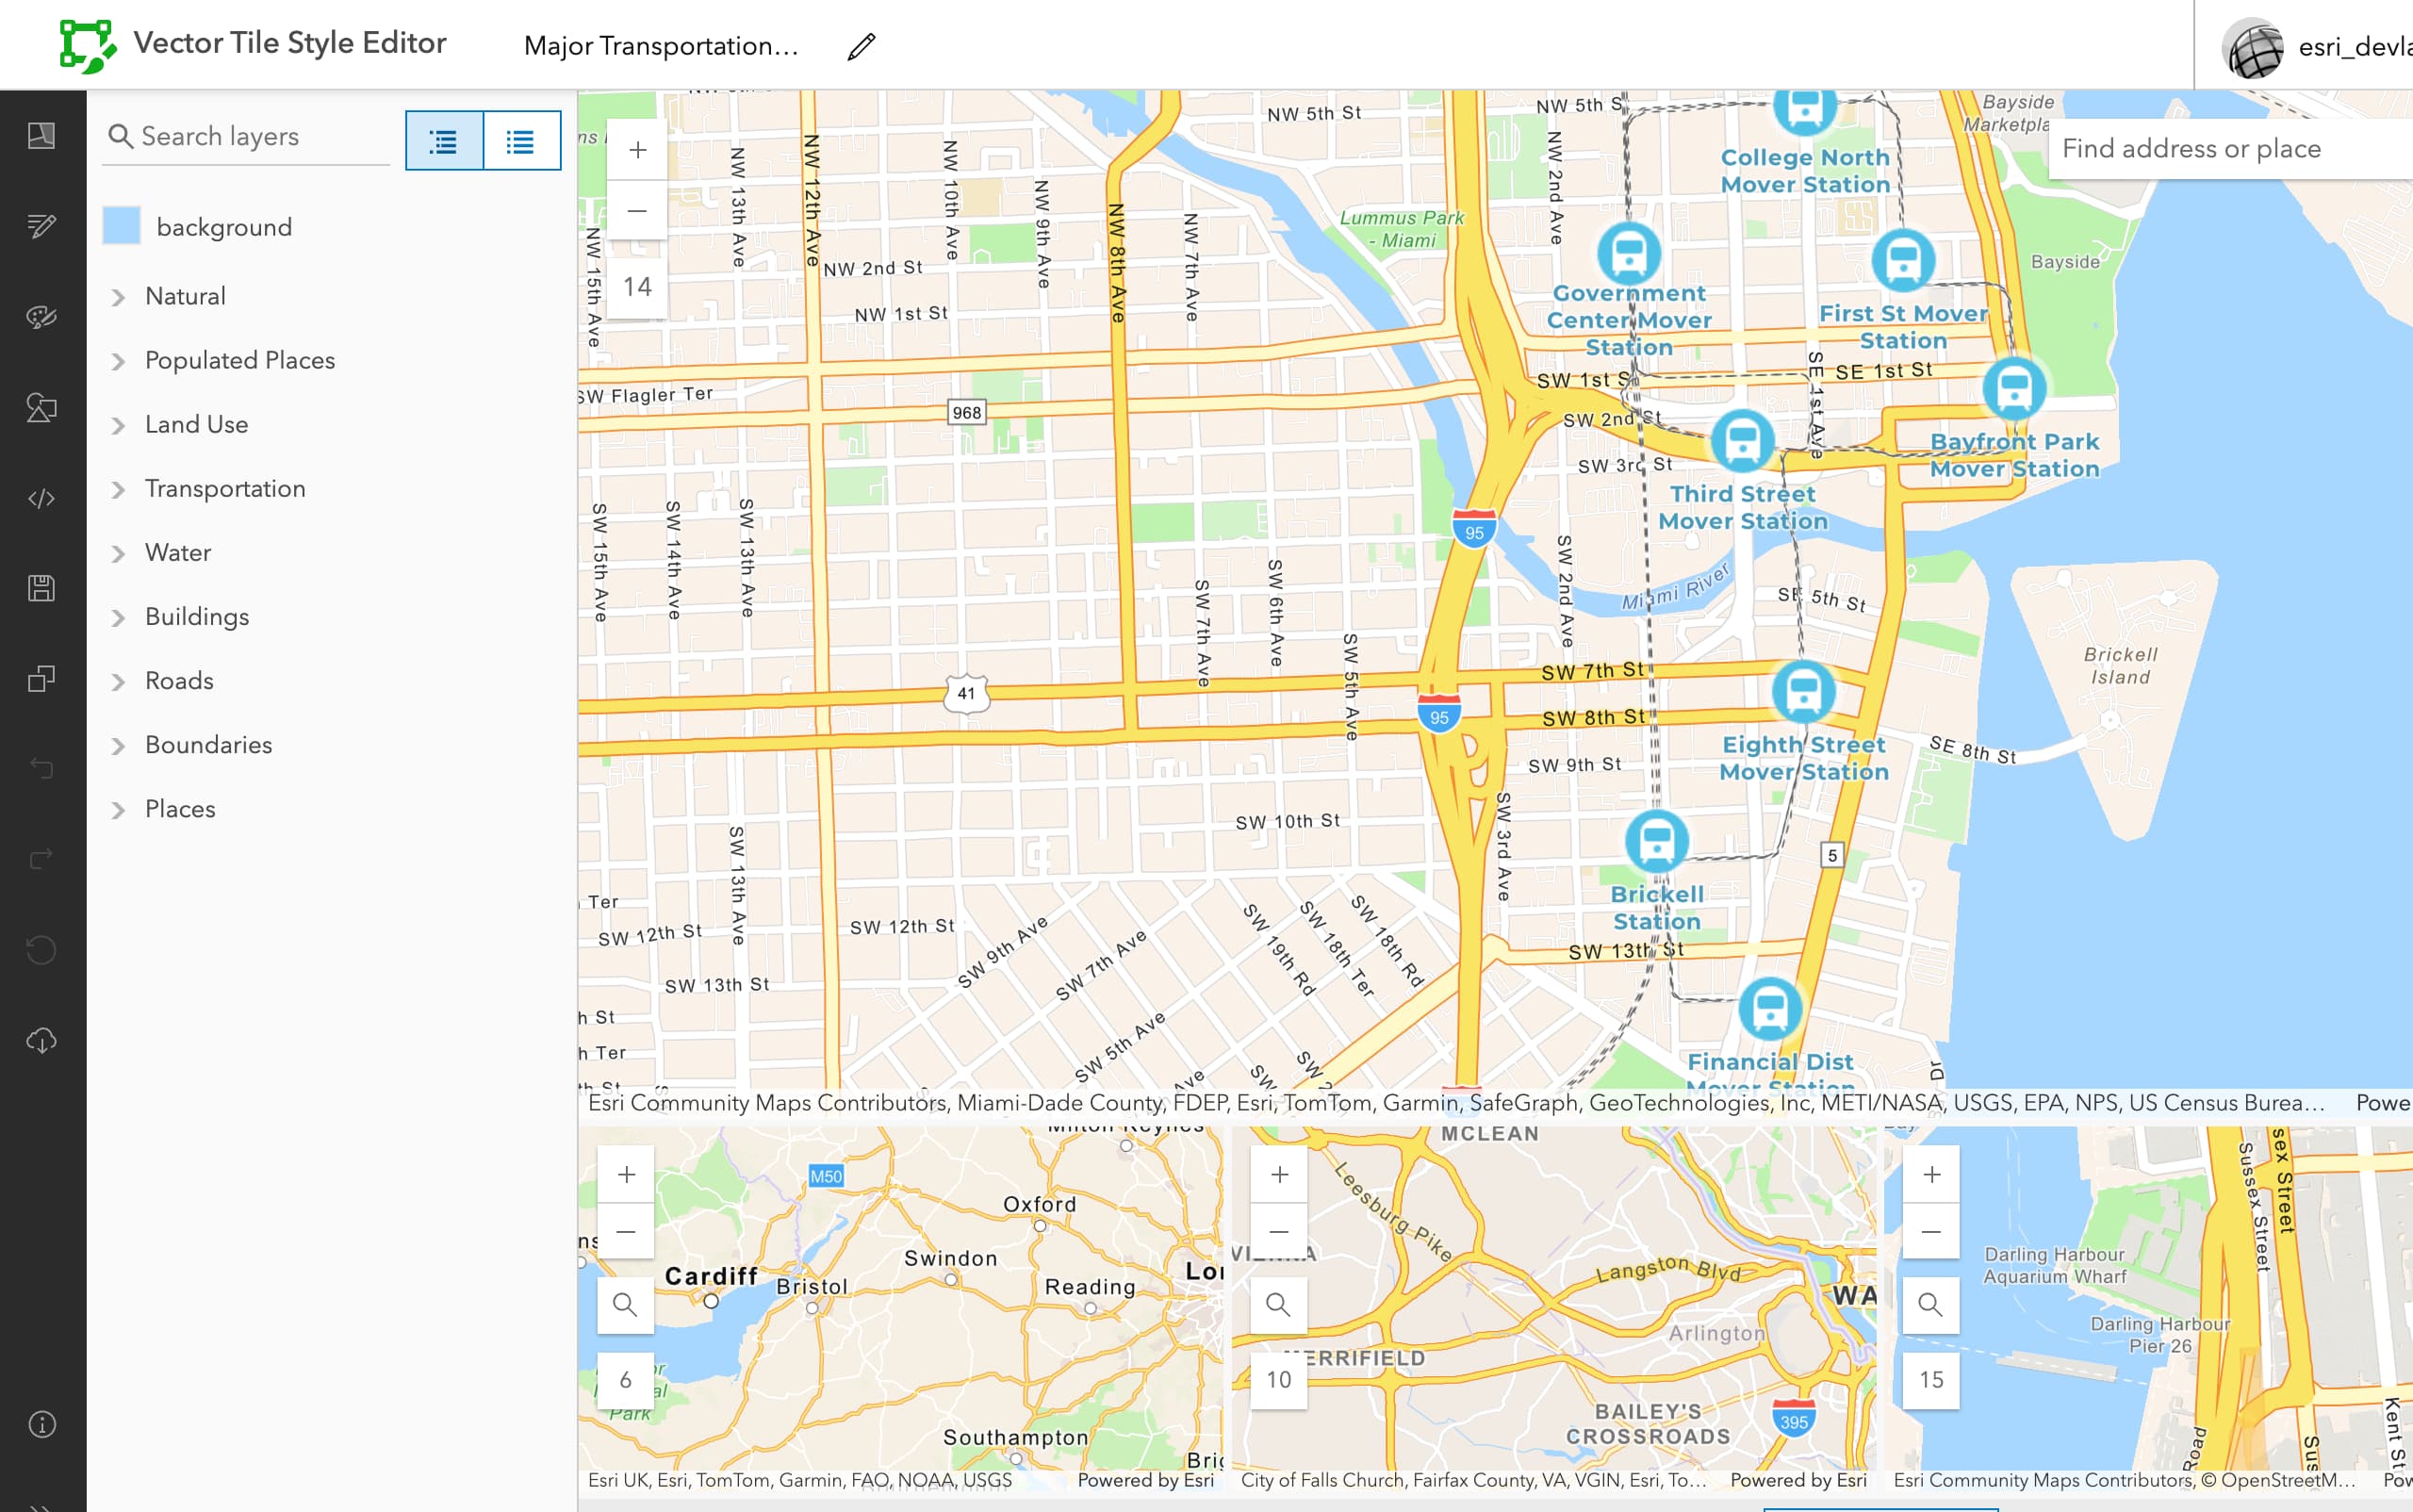Image resolution: width=2413 pixels, height=1512 pixels.
Task: Click the Vector Tile Style Editor logo
Action: click(87, 45)
